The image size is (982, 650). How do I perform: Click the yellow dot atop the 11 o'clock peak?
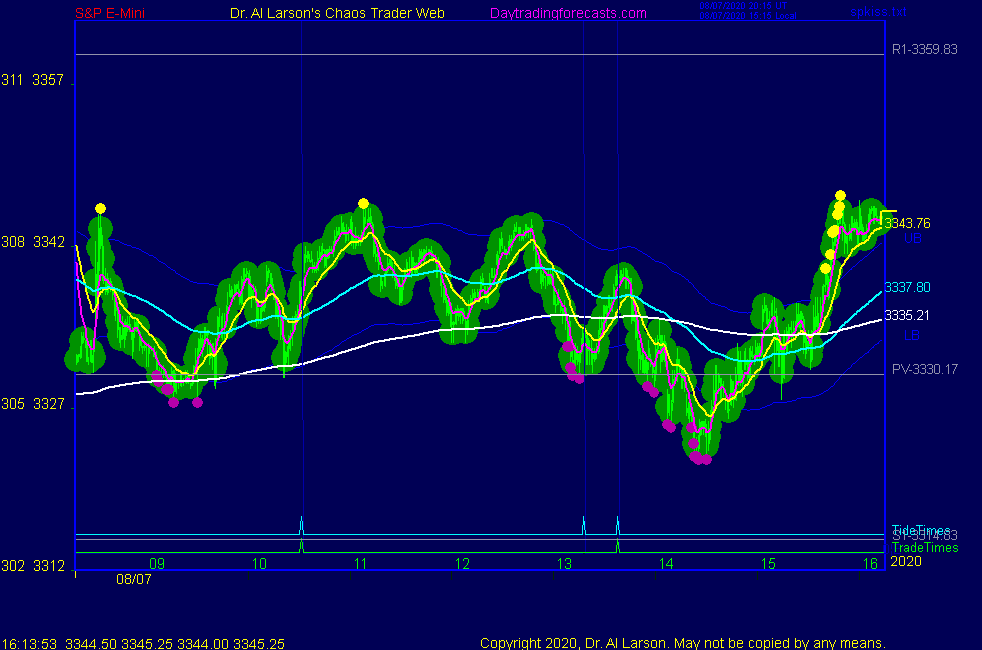pyautogui.click(x=363, y=204)
